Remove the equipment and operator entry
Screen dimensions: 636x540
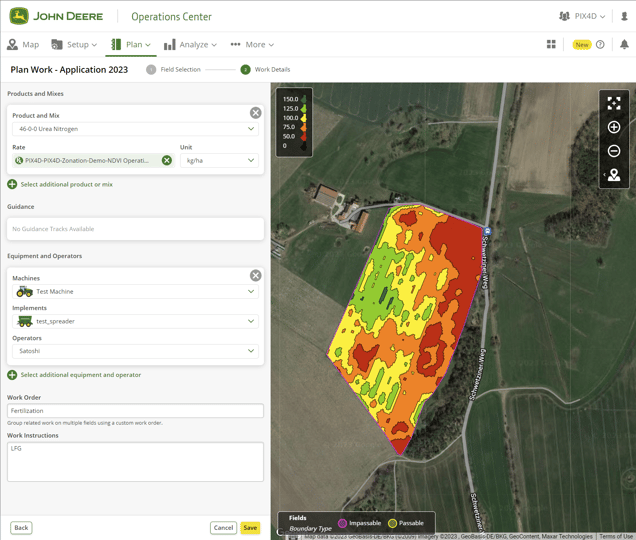pos(255,275)
